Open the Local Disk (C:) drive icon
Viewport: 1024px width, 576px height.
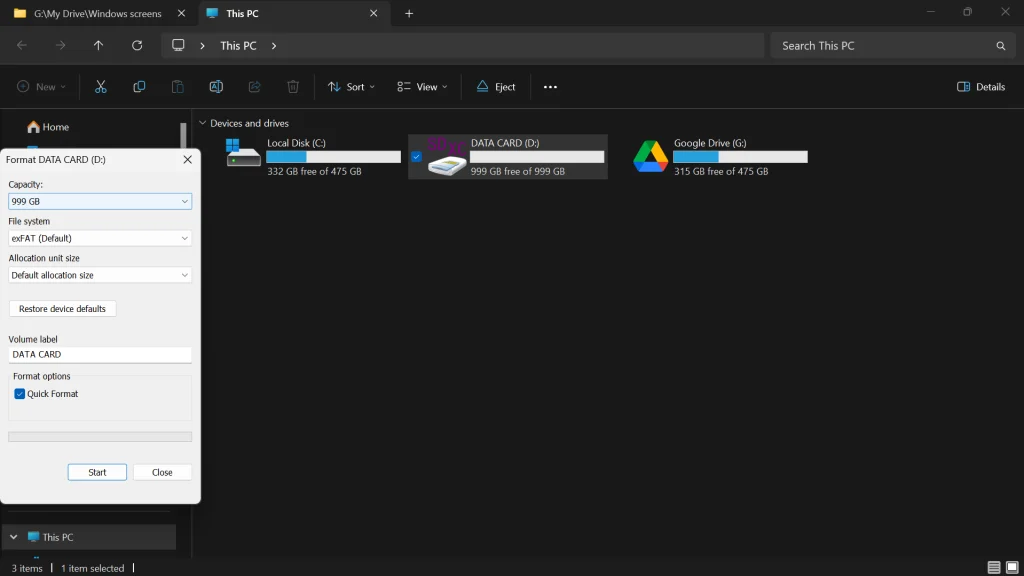244,153
